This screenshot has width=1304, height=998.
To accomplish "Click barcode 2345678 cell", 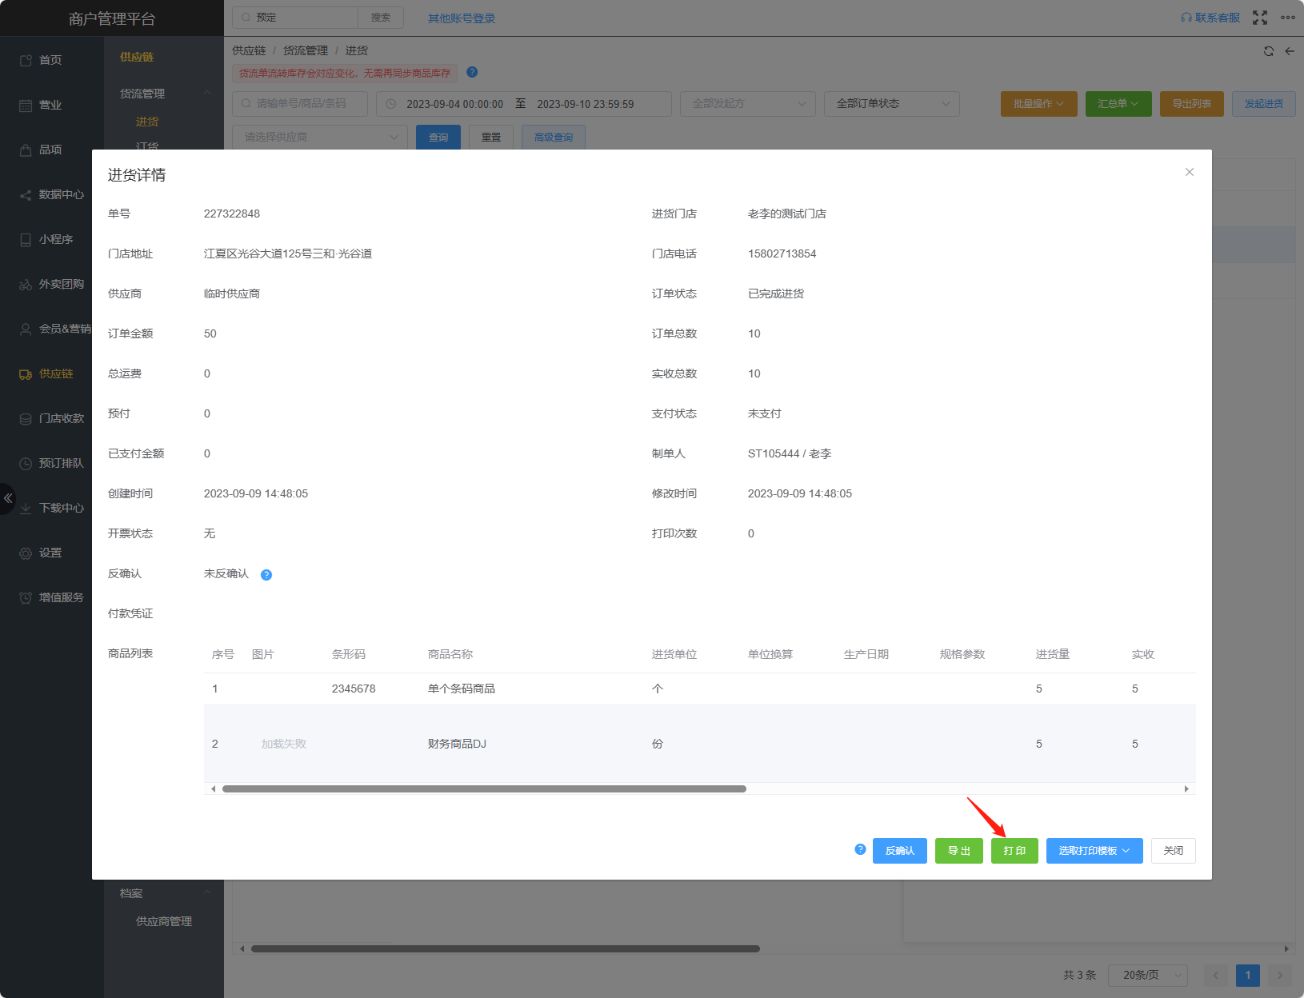I will (x=354, y=689).
